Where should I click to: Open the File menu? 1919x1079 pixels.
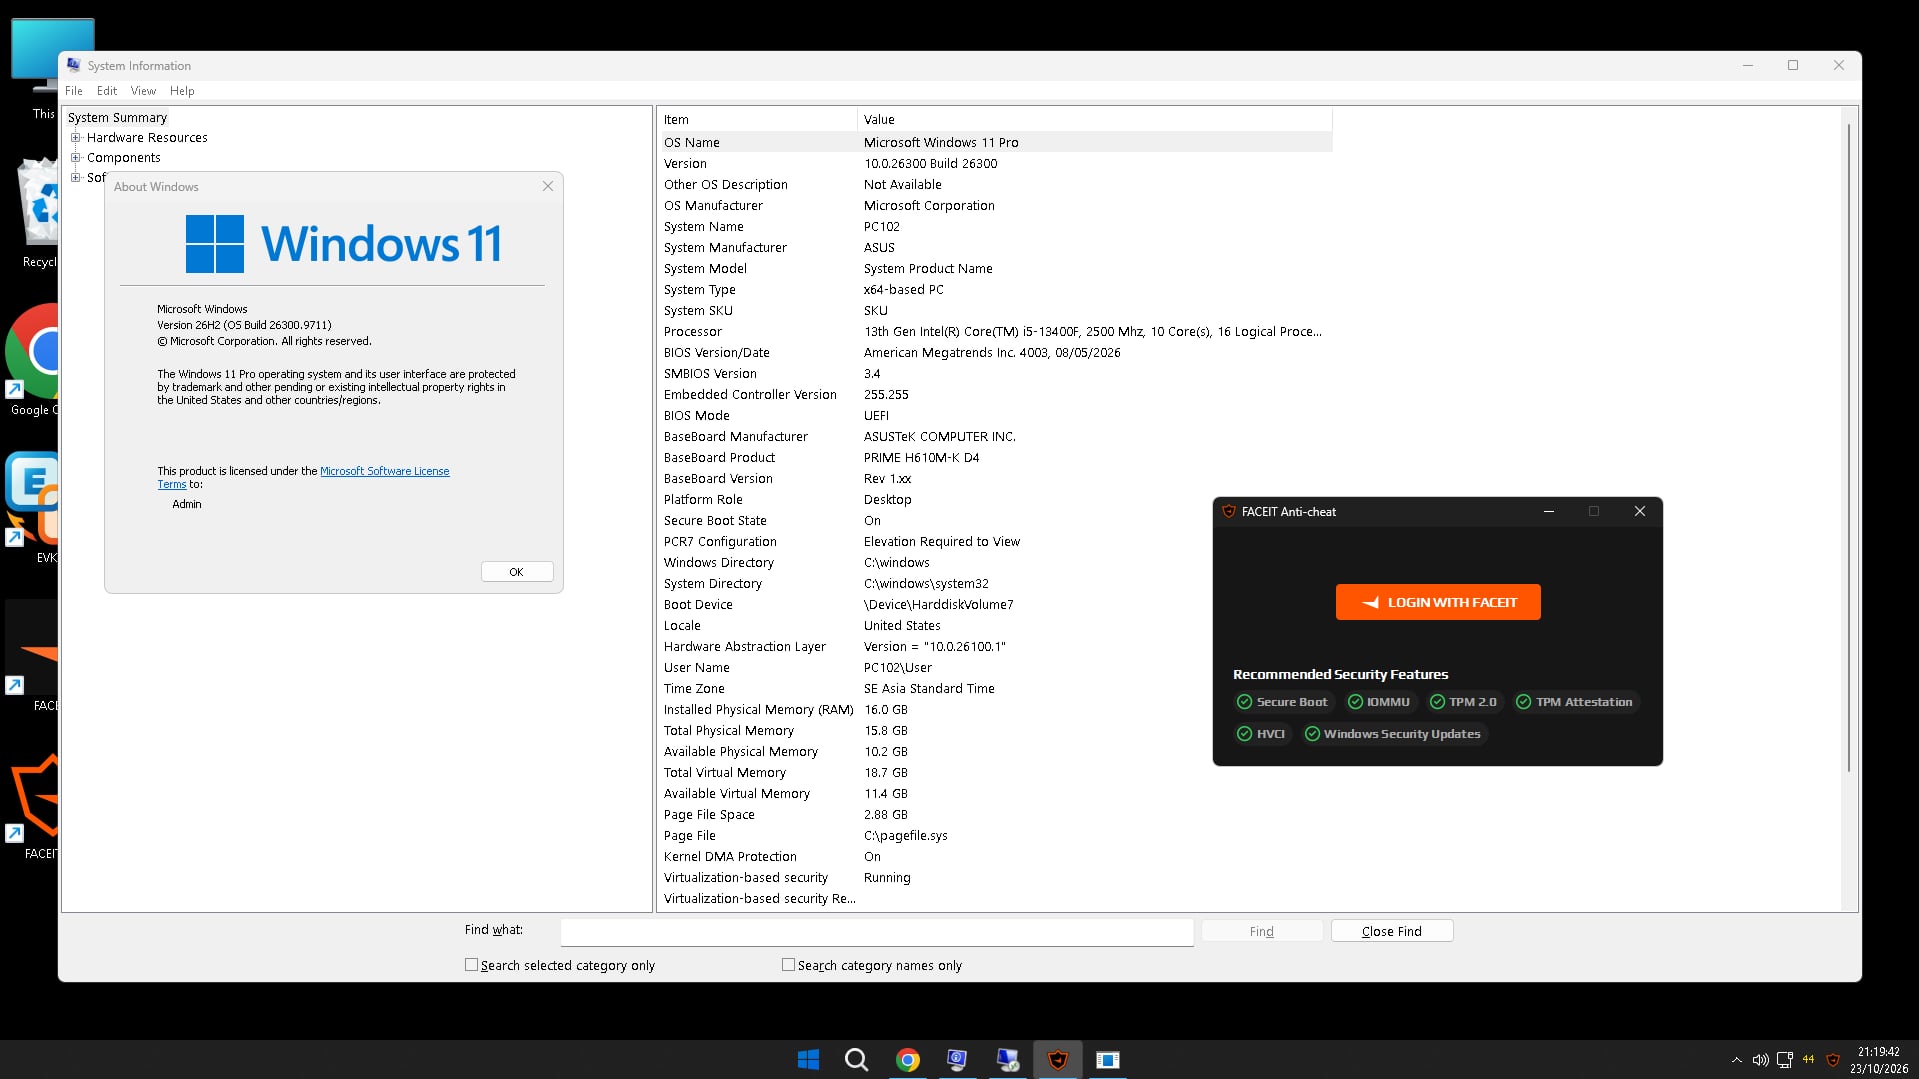coord(74,91)
